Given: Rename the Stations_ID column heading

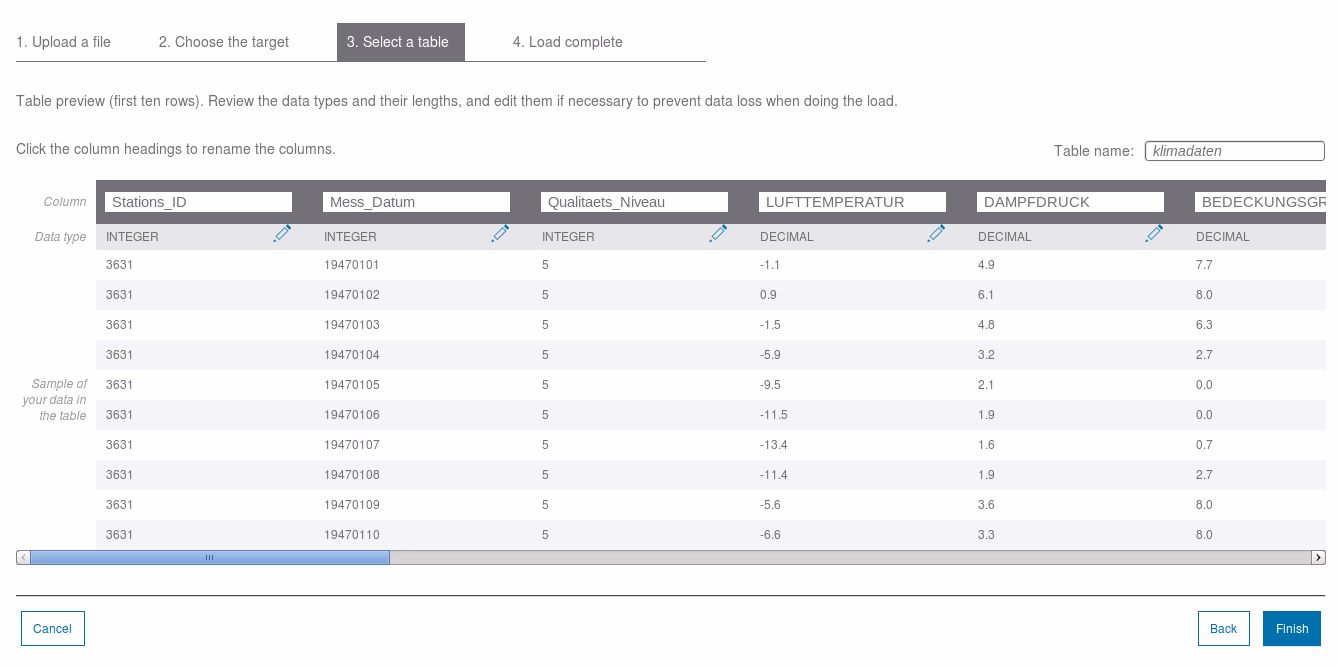Looking at the screenshot, I should [198, 202].
